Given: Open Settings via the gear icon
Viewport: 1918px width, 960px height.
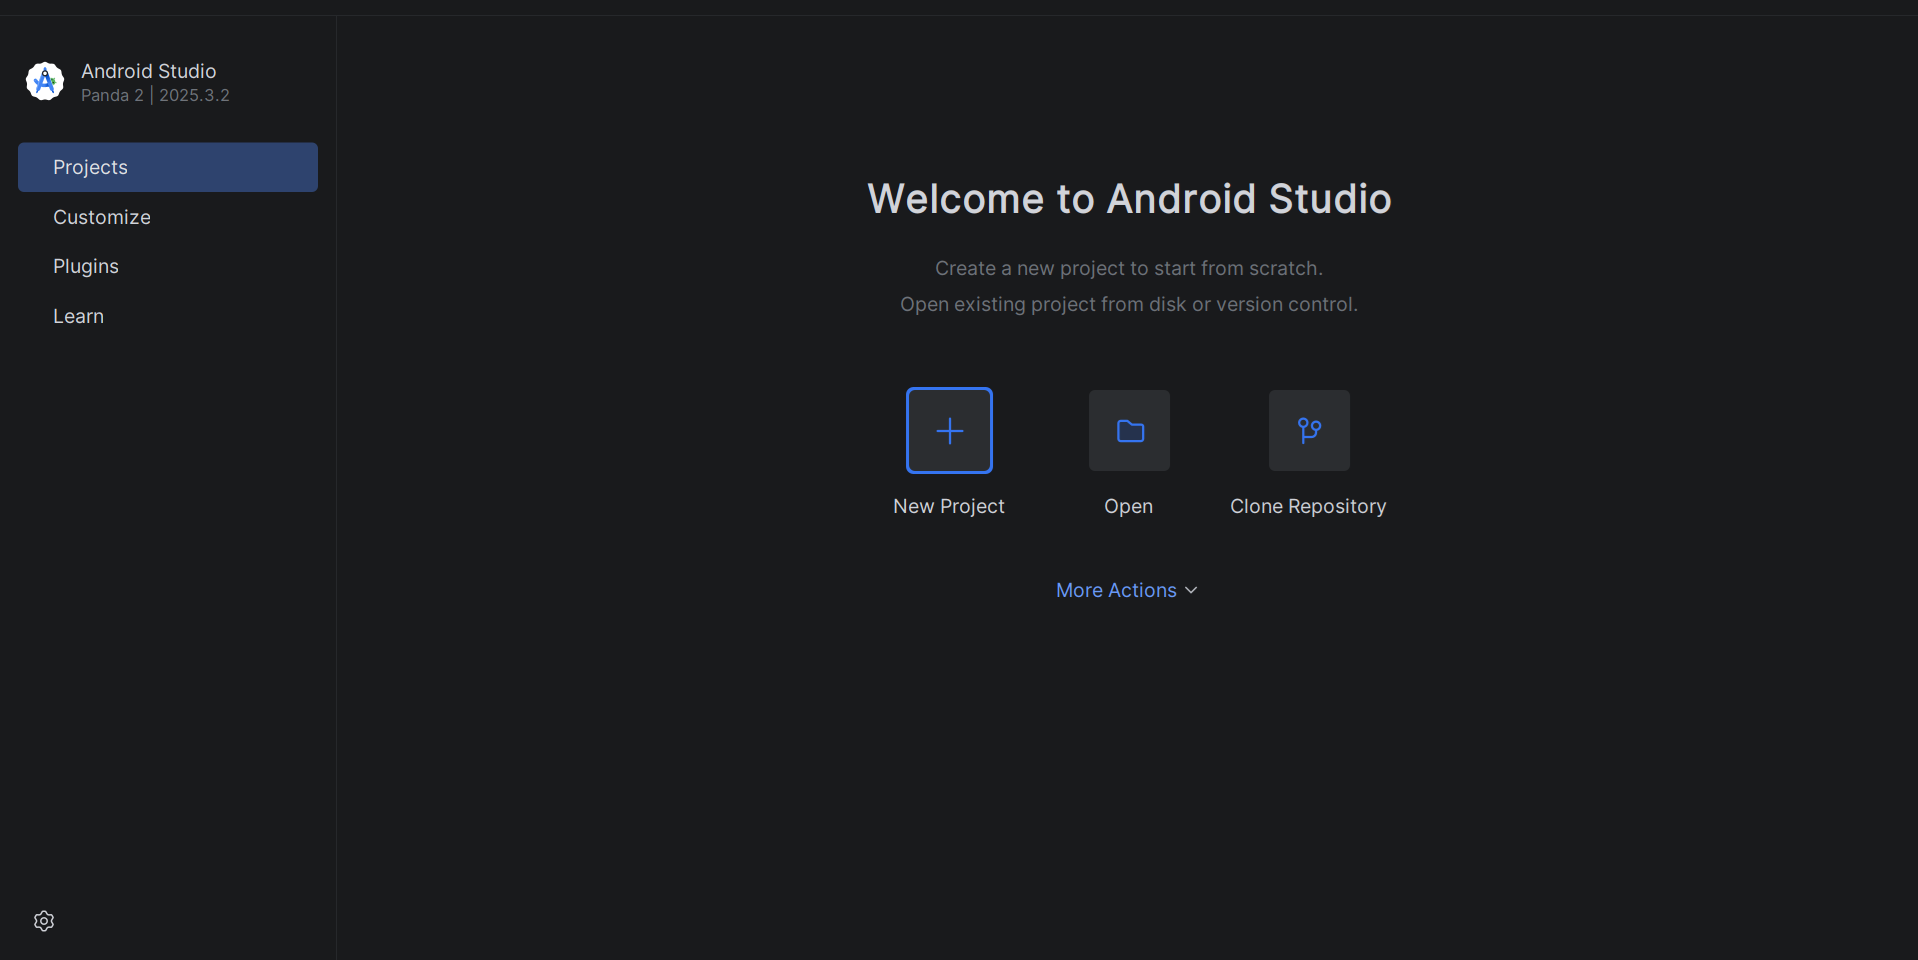Looking at the screenshot, I should pos(43,920).
